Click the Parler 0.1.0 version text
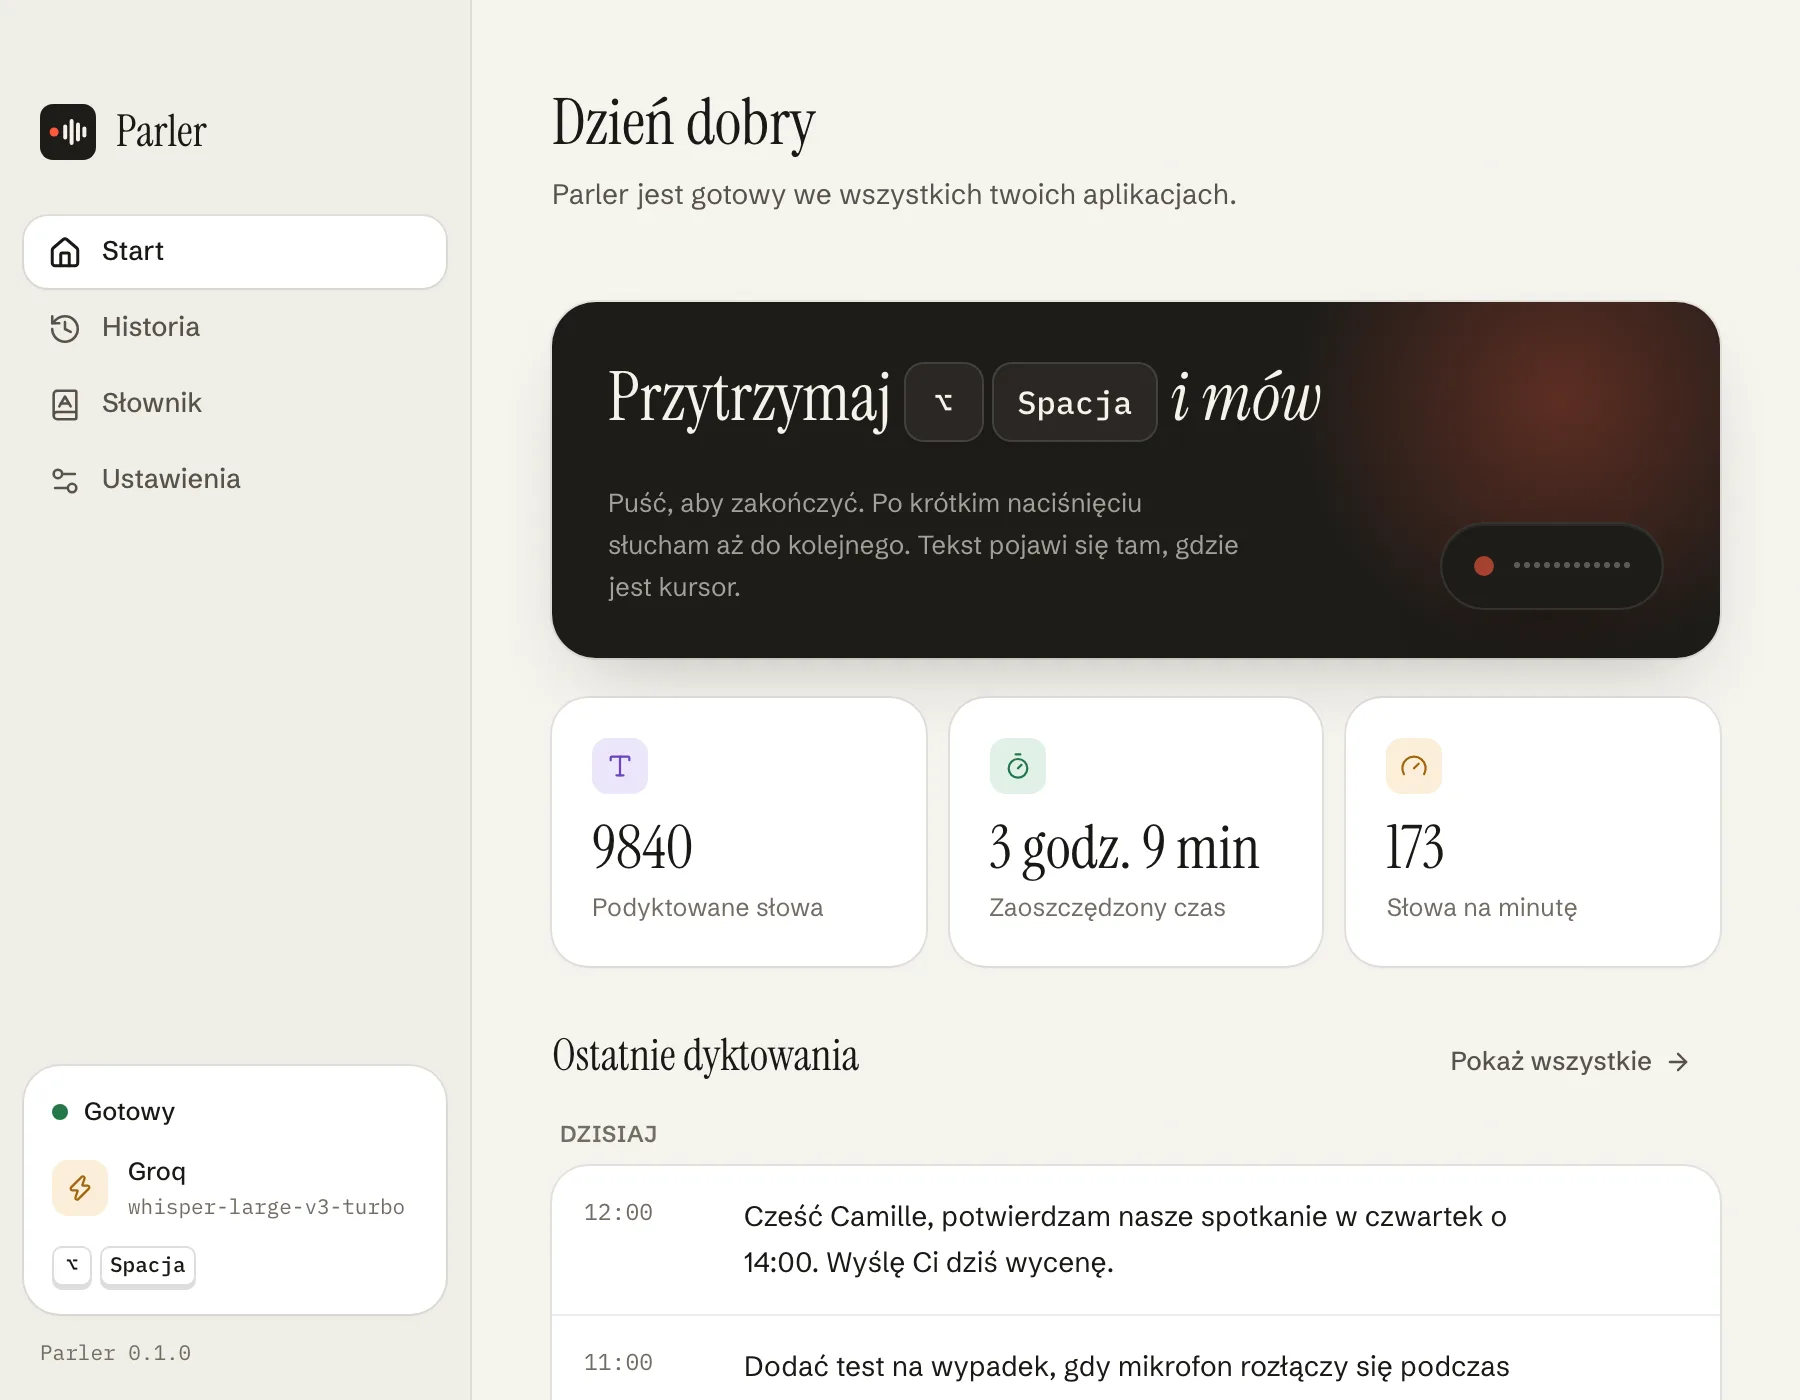 pos(115,1354)
